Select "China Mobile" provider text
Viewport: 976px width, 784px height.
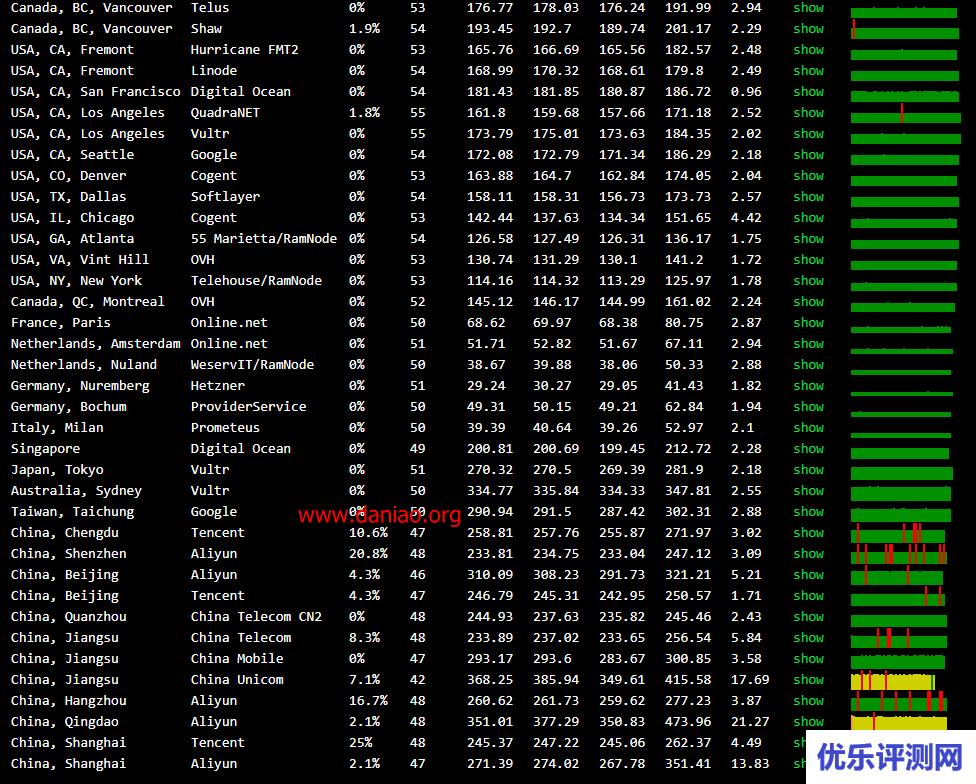(x=237, y=659)
